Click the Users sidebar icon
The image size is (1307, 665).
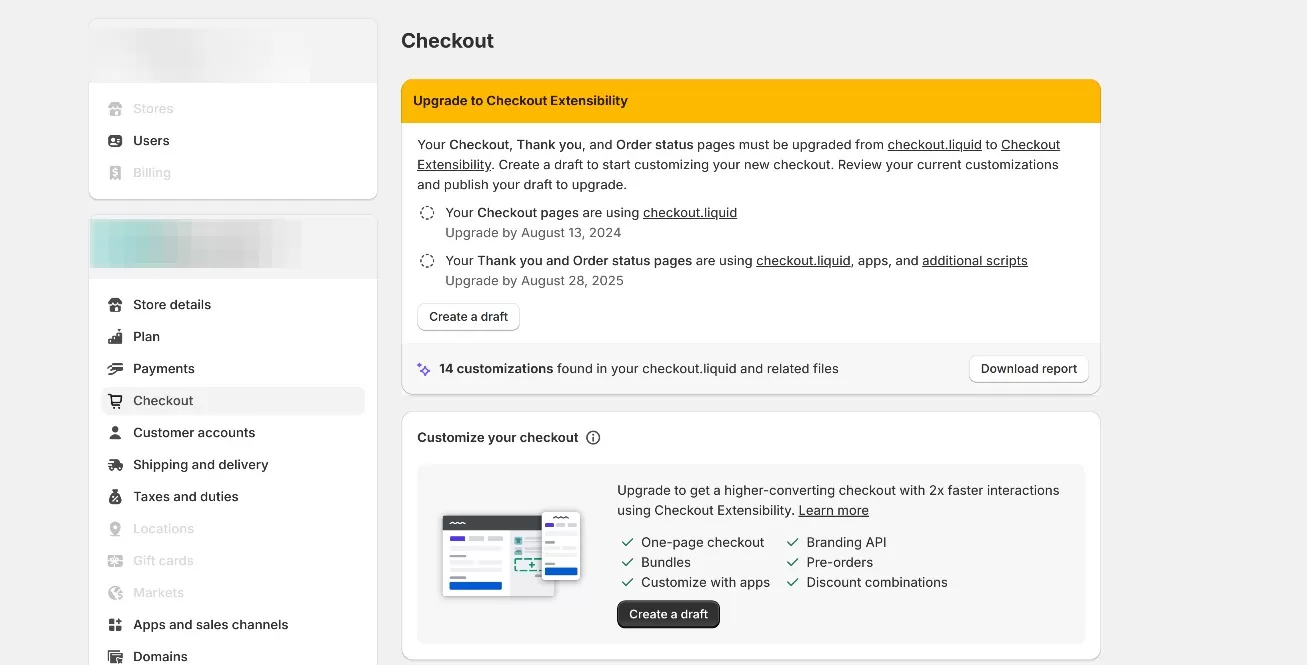[x=115, y=141]
